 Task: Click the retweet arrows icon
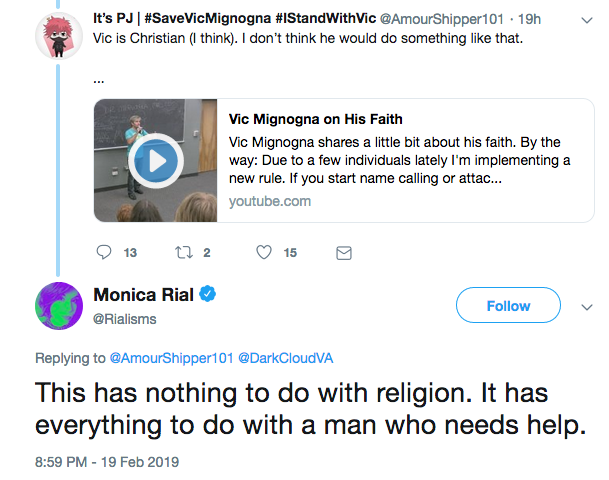[x=183, y=253]
